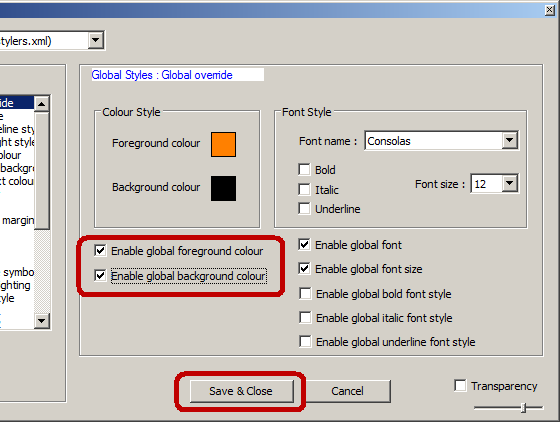This screenshot has height=422, width=560.
Task: Move the Transparency slider handle
Action: 523,408
